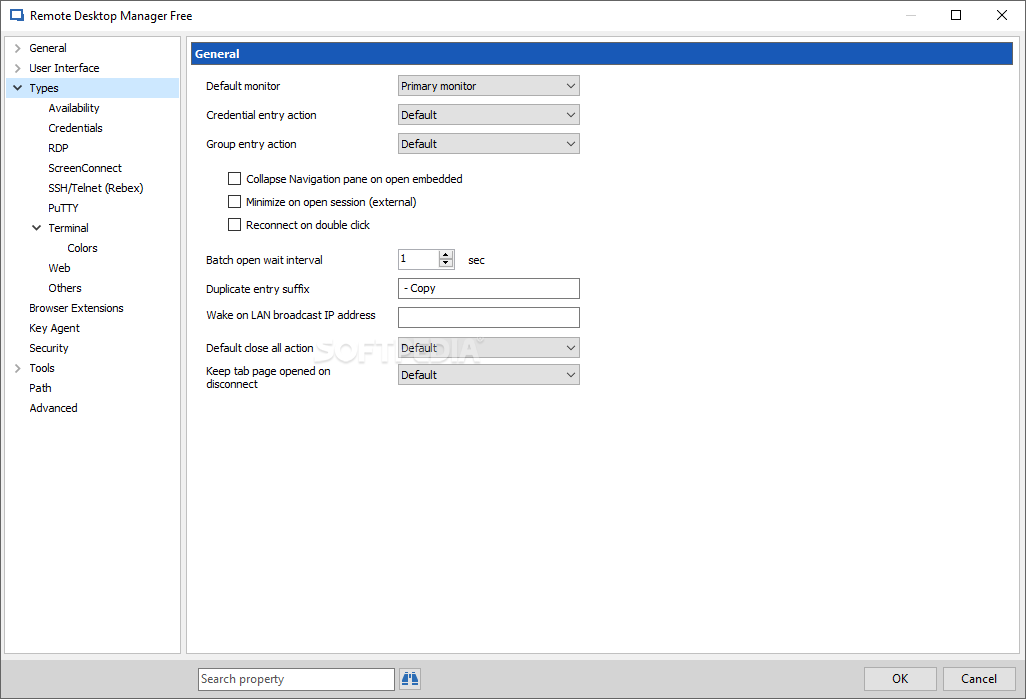Click the Batch open wait interval field
The height and width of the screenshot is (699, 1026).
tap(418, 259)
